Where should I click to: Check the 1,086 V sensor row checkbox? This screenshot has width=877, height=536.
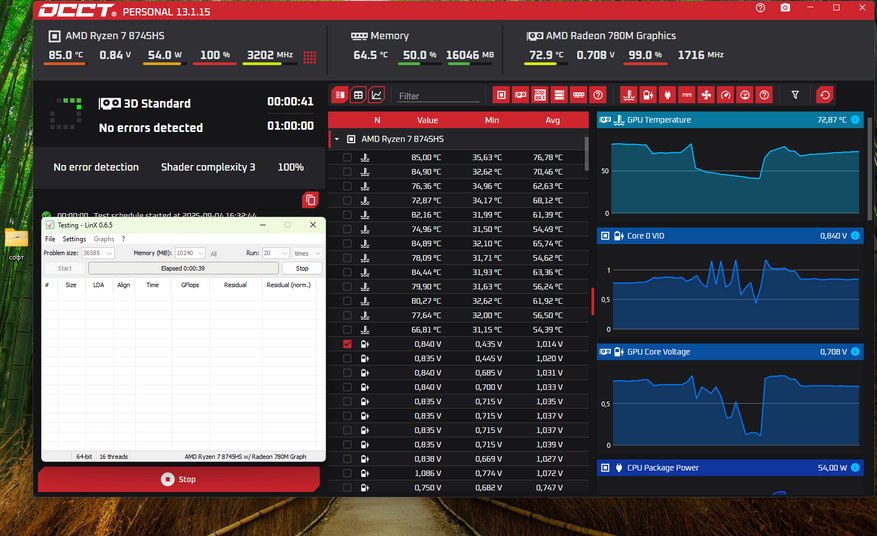click(x=347, y=473)
